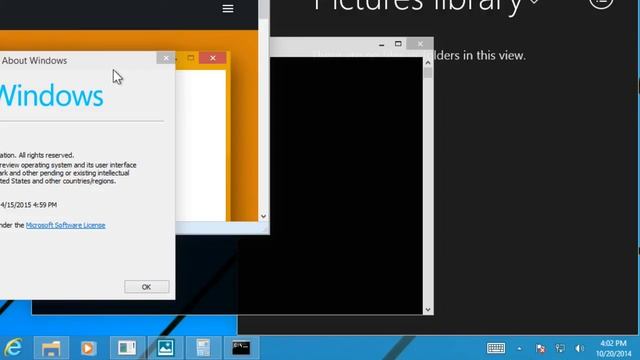Image resolution: width=640 pixels, height=360 pixels.
Task: Open Action Center flag notification icon
Action: (x=540, y=348)
